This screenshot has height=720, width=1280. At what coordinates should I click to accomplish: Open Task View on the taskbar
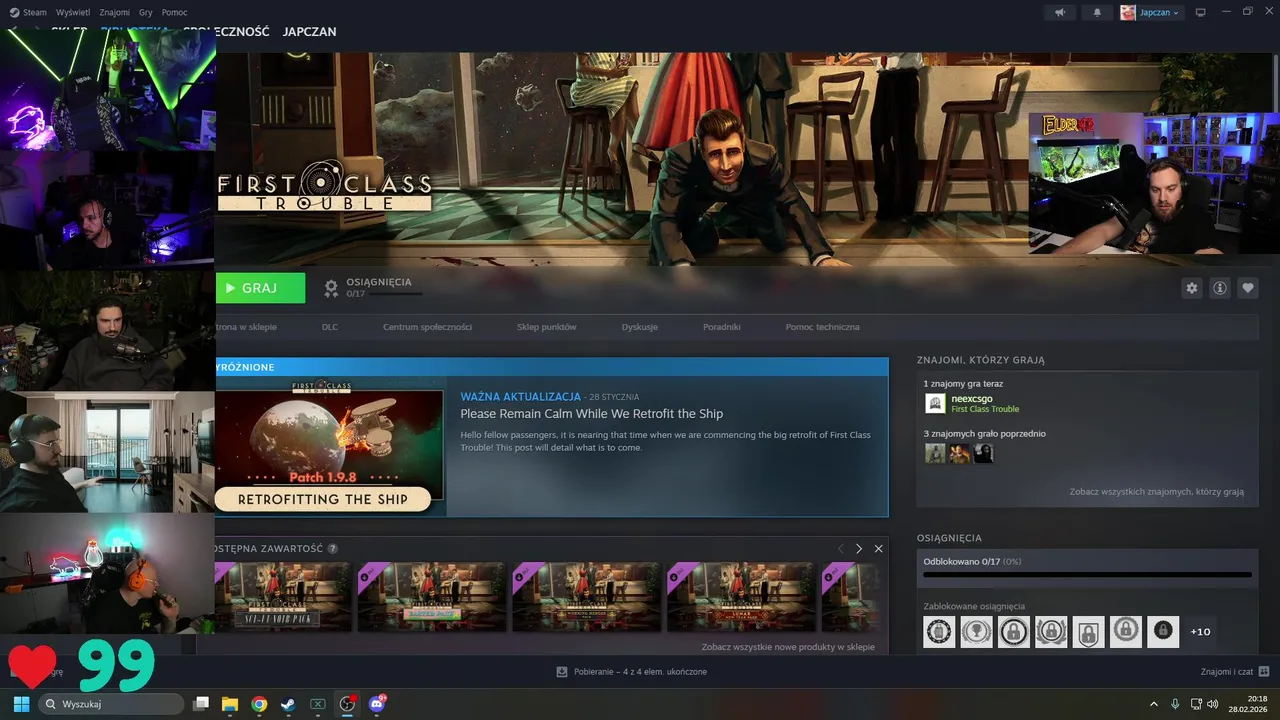(201, 704)
